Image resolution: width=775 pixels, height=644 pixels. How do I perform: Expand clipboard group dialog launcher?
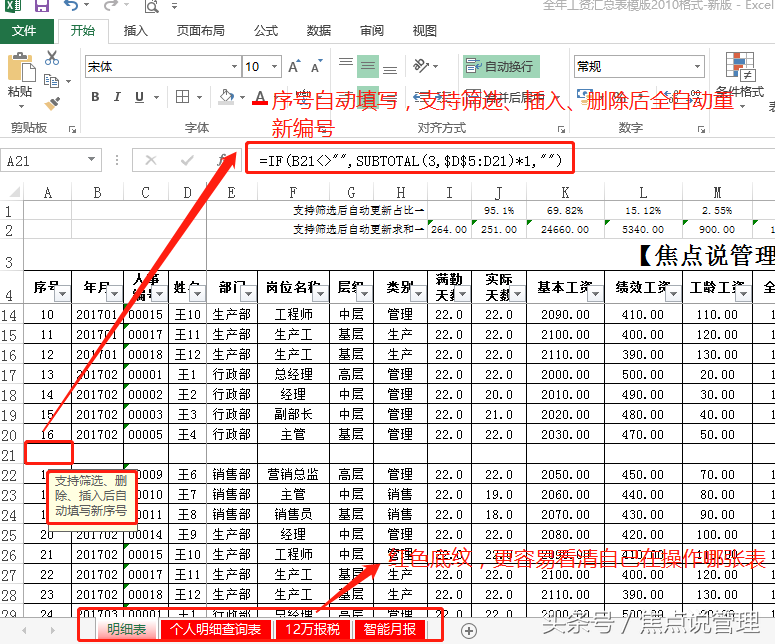72,129
